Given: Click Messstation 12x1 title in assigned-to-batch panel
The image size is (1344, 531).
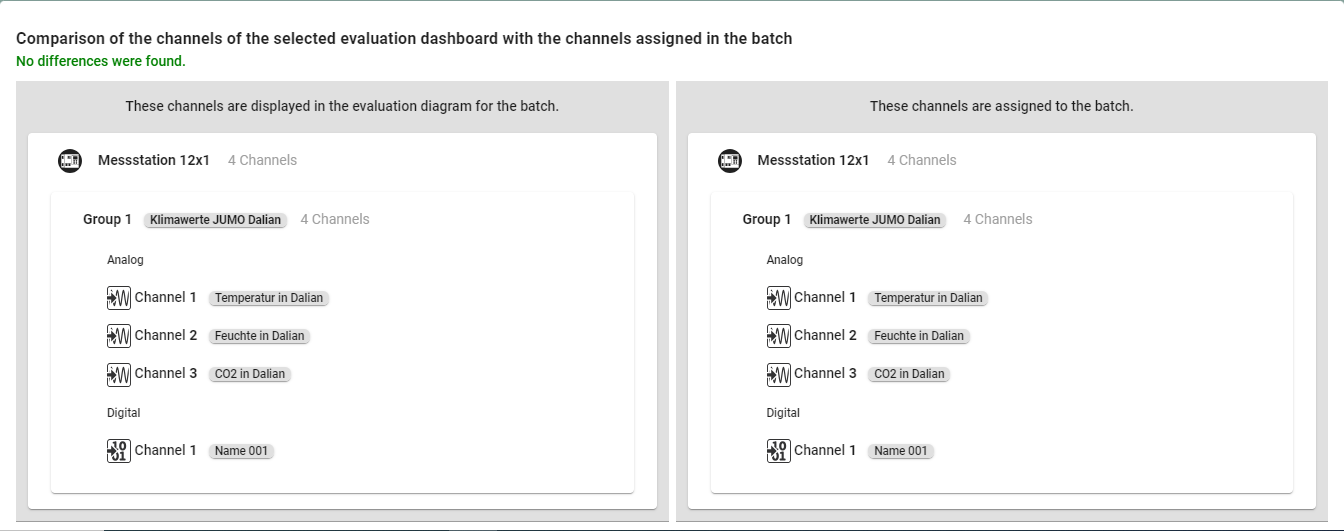Looking at the screenshot, I should click(813, 160).
